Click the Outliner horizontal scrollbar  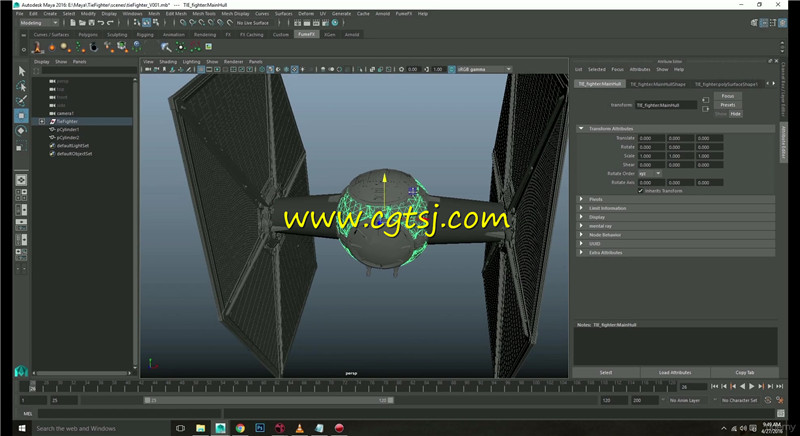tap(81, 373)
